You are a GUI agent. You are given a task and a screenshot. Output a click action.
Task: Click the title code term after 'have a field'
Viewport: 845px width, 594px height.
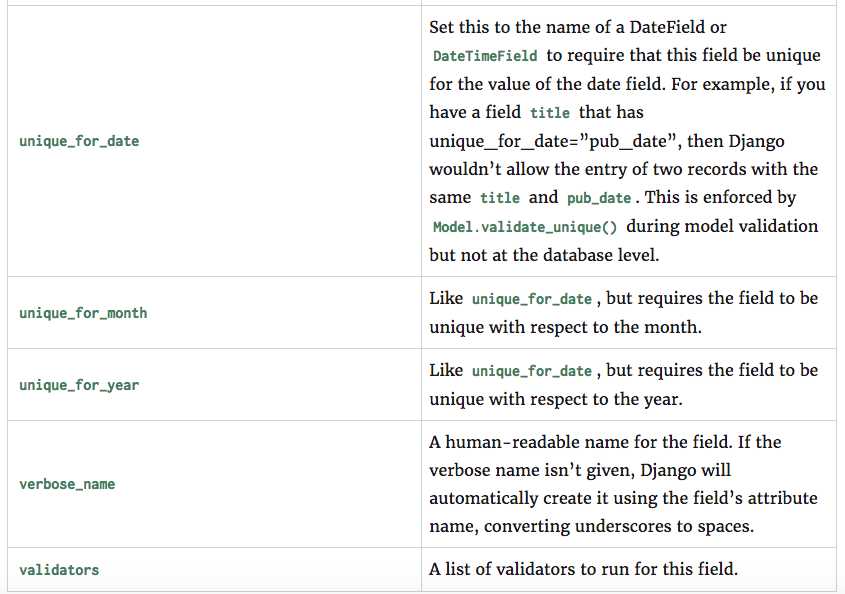pyautogui.click(x=550, y=113)
